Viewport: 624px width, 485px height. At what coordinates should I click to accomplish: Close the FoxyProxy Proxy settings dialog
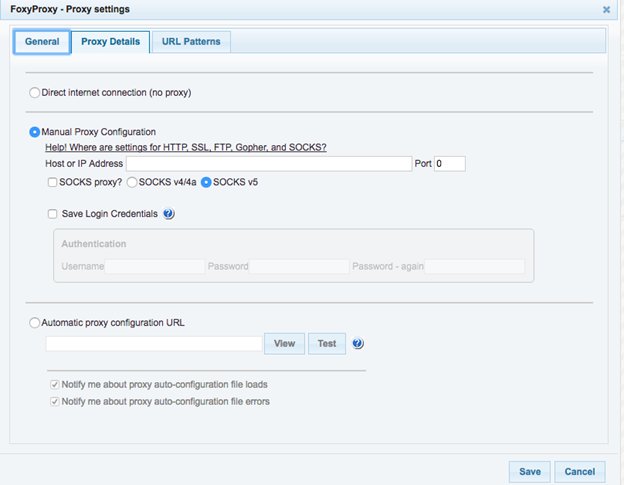606,10
